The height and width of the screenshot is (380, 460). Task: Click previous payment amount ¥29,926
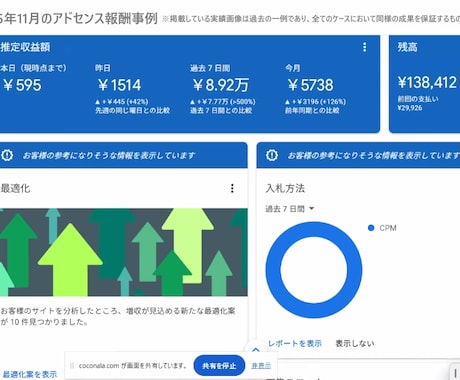click(410, 108)
